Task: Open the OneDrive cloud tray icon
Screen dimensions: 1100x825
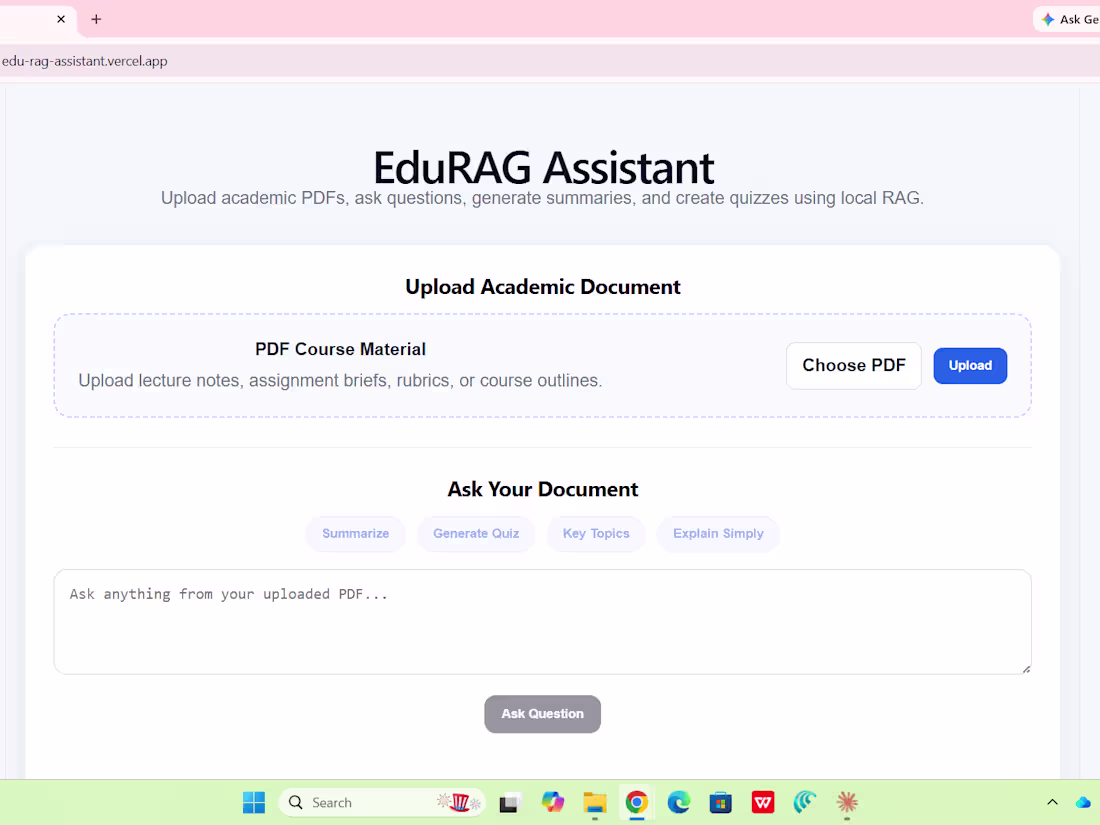Action: (x=1083, y=802)
